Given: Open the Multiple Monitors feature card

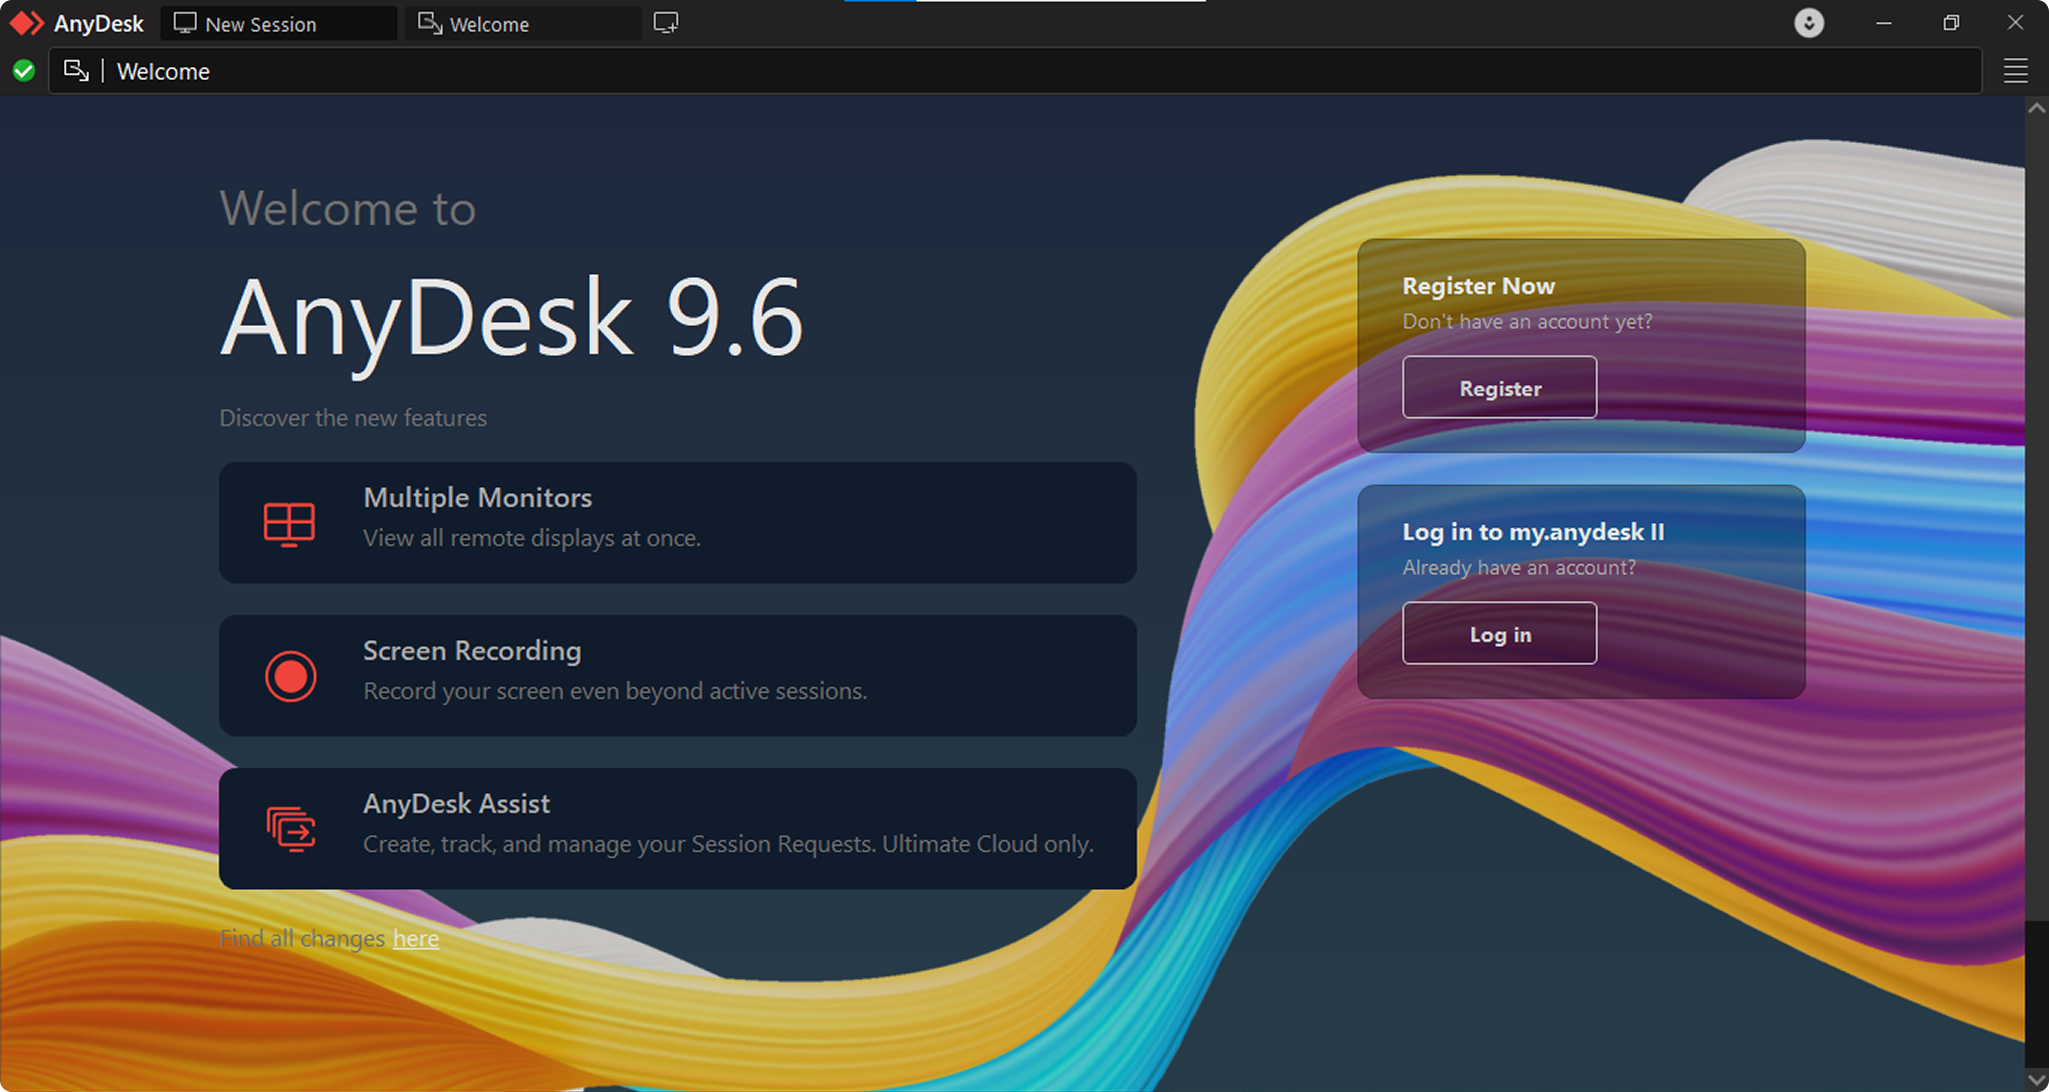Looking at the screenshot, I should point(677,523).
